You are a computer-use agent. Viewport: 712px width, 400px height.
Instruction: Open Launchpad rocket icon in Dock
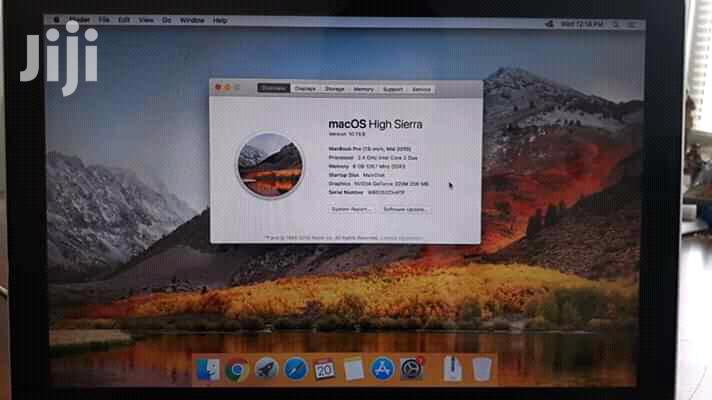click(266, 369)
